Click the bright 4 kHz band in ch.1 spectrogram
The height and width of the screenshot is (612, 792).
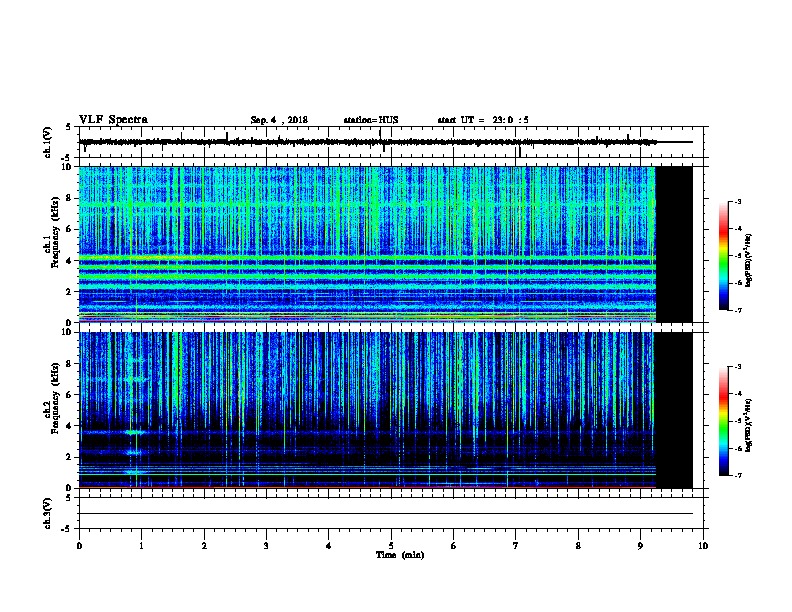click(x=367, y=258)
